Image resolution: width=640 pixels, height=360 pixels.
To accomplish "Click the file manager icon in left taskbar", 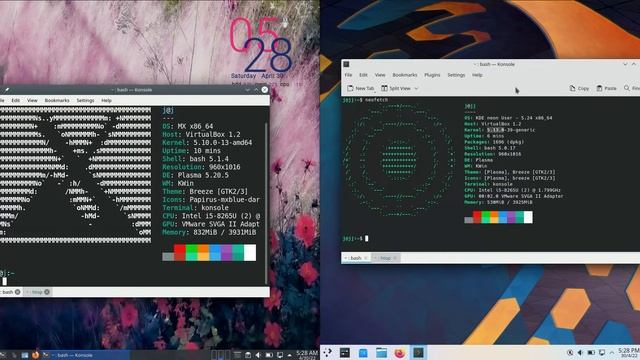I will tap(25, 355).
